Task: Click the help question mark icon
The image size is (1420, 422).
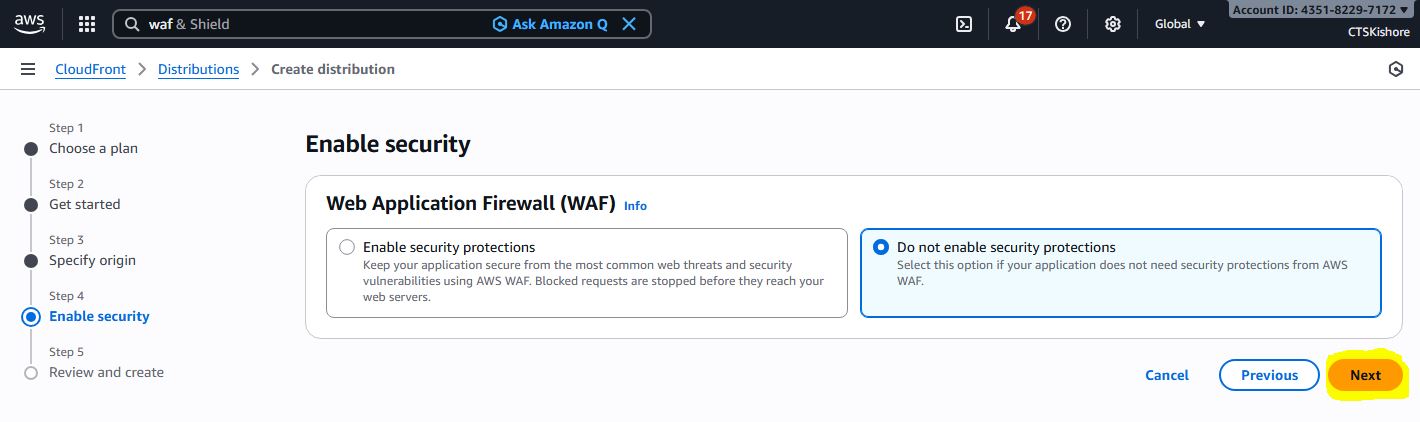Action: tap(1063, 24)
